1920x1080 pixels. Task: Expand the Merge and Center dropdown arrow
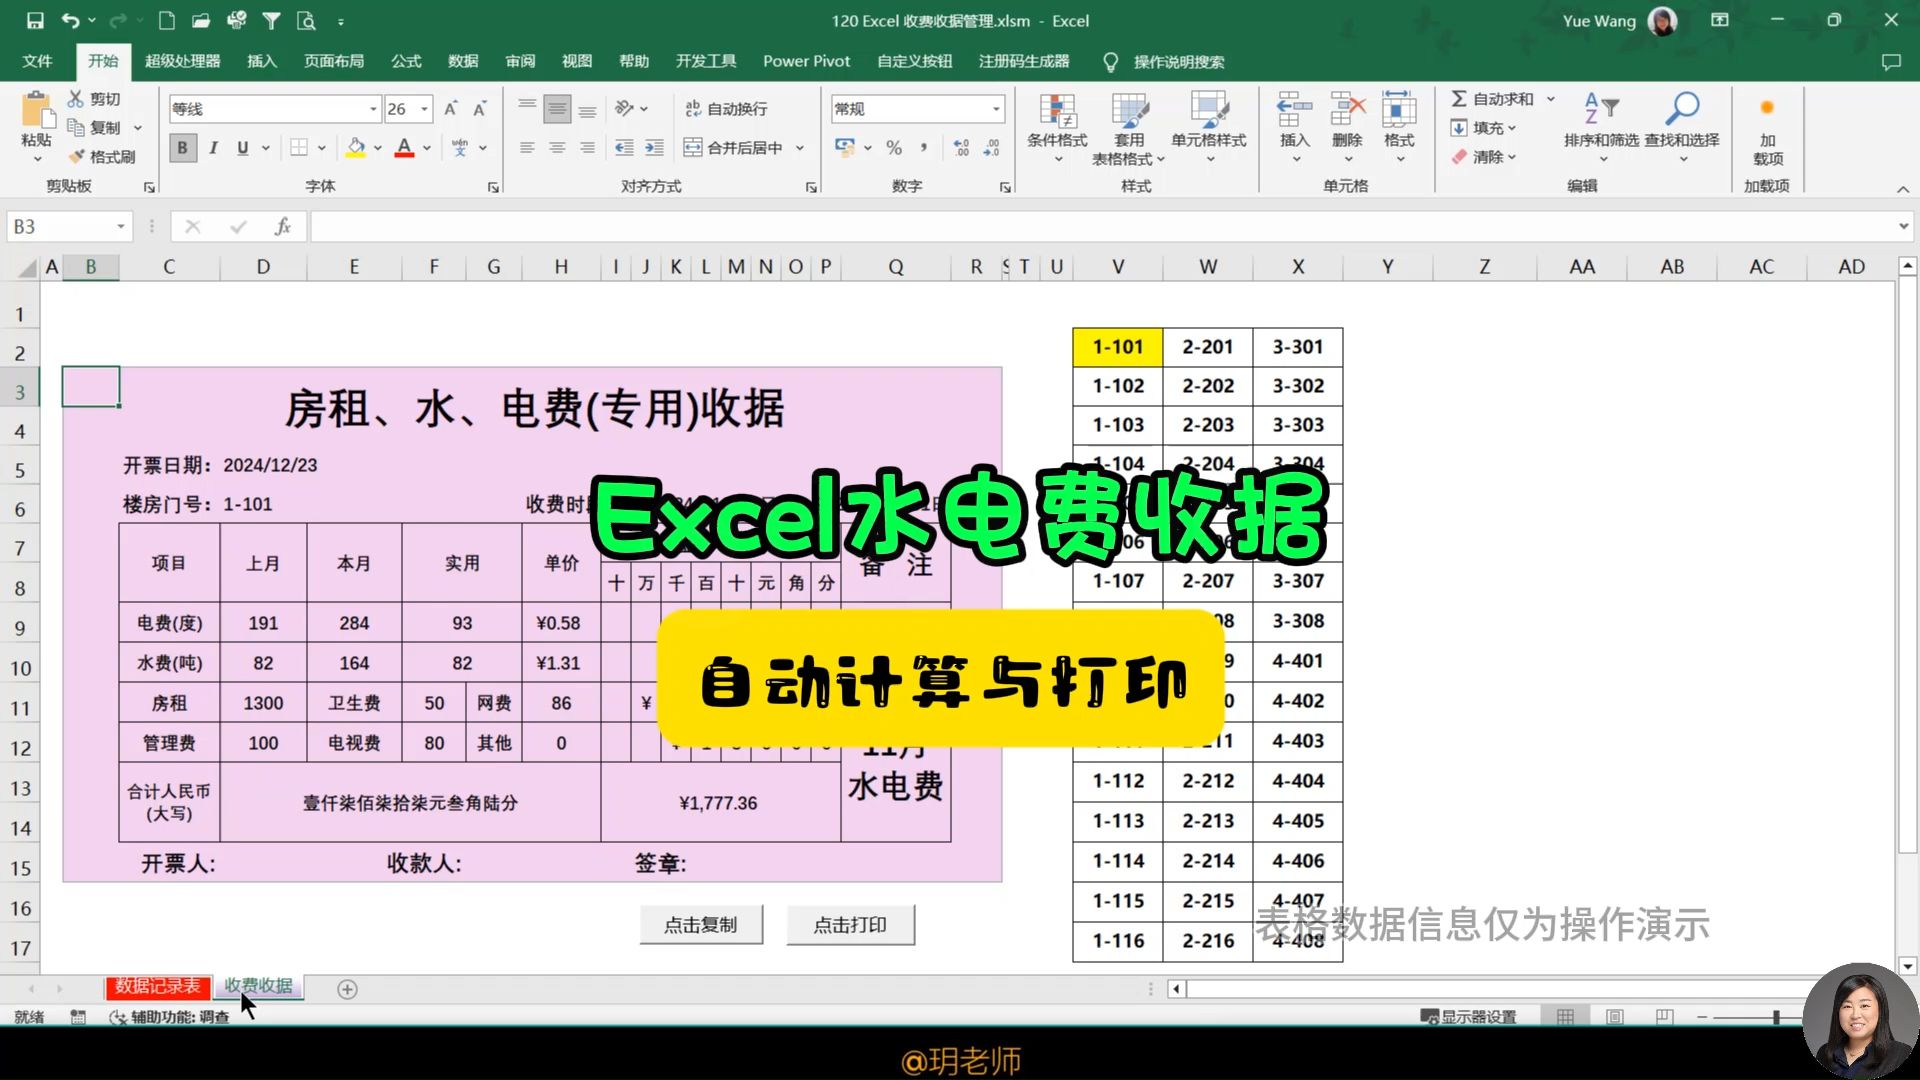[x=800, y=148]
